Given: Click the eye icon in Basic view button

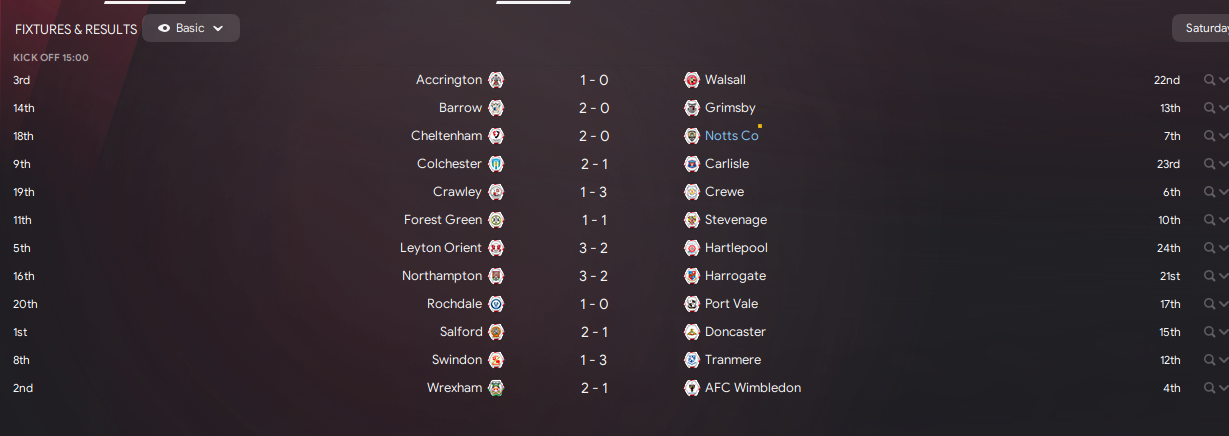Looking at the screenshot, I should coord(164,29).
